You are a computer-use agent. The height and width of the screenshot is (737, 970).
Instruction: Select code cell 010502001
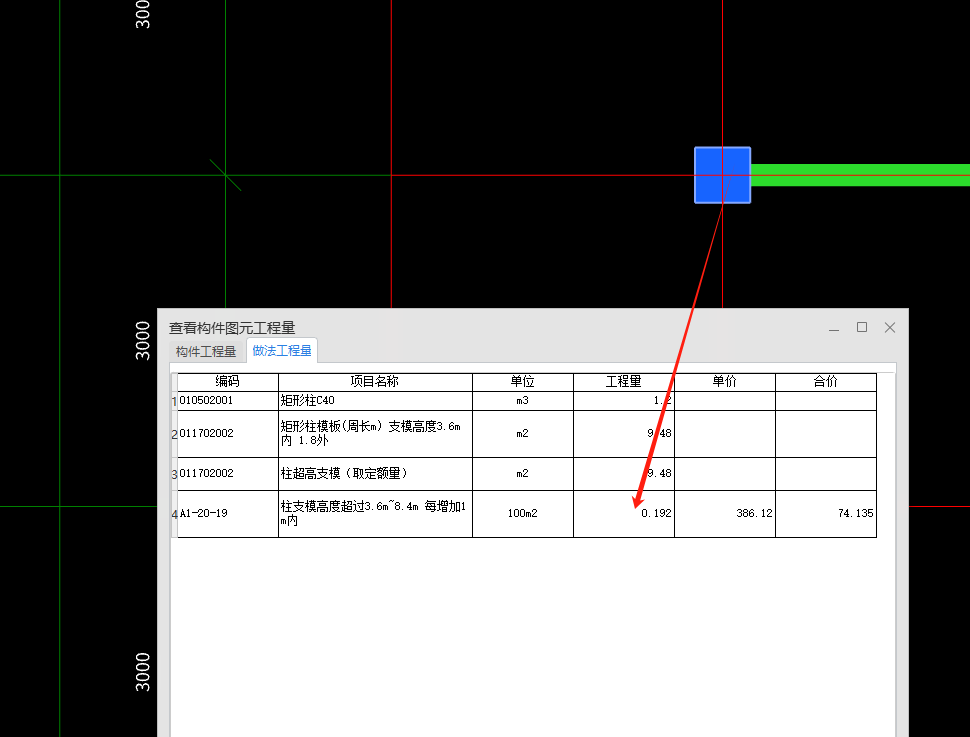pyautogui.click(x=228, y=400)
